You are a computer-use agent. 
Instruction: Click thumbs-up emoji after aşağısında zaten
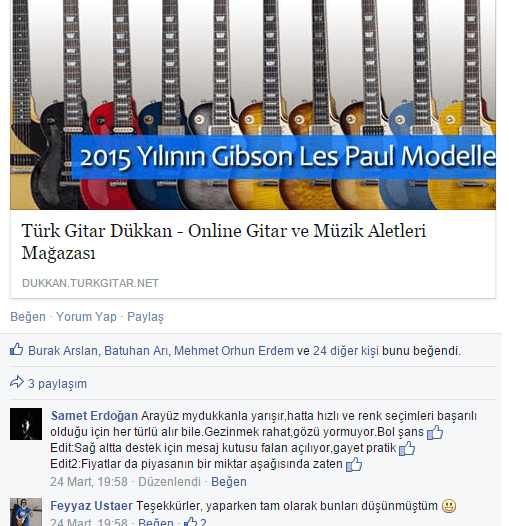pyautogui.click(x=354, y=464)
